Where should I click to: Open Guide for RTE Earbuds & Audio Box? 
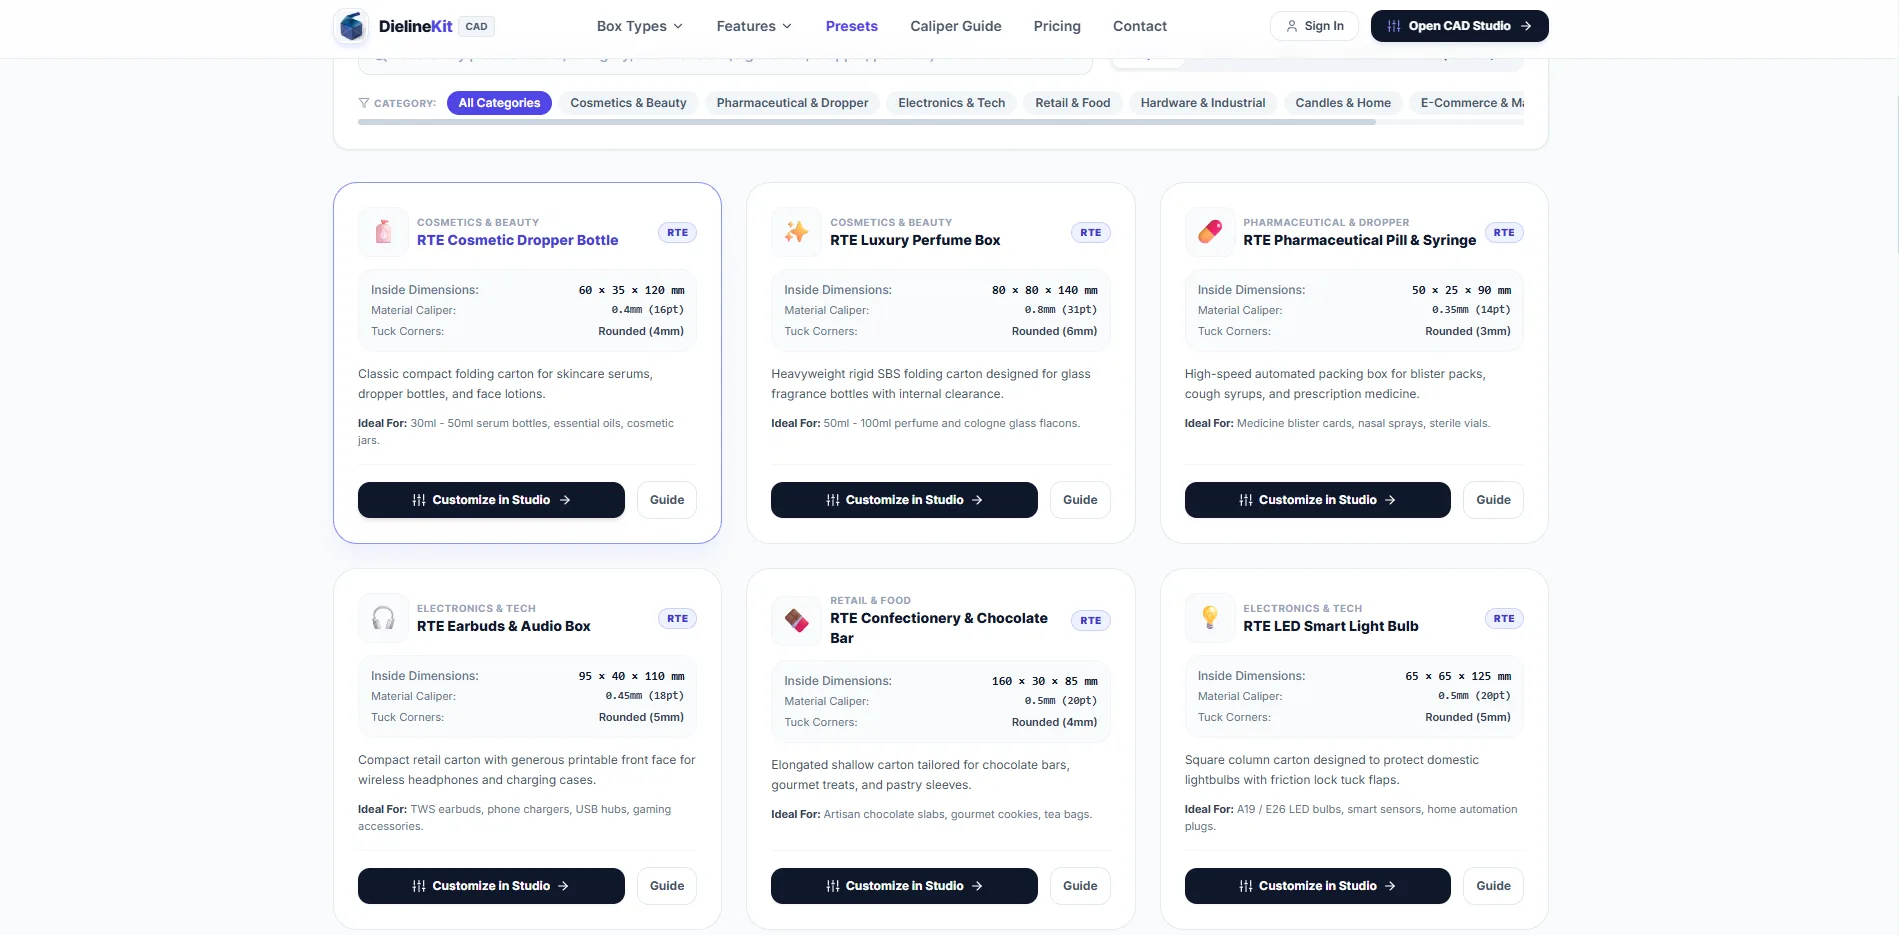(x=667, y=886)
